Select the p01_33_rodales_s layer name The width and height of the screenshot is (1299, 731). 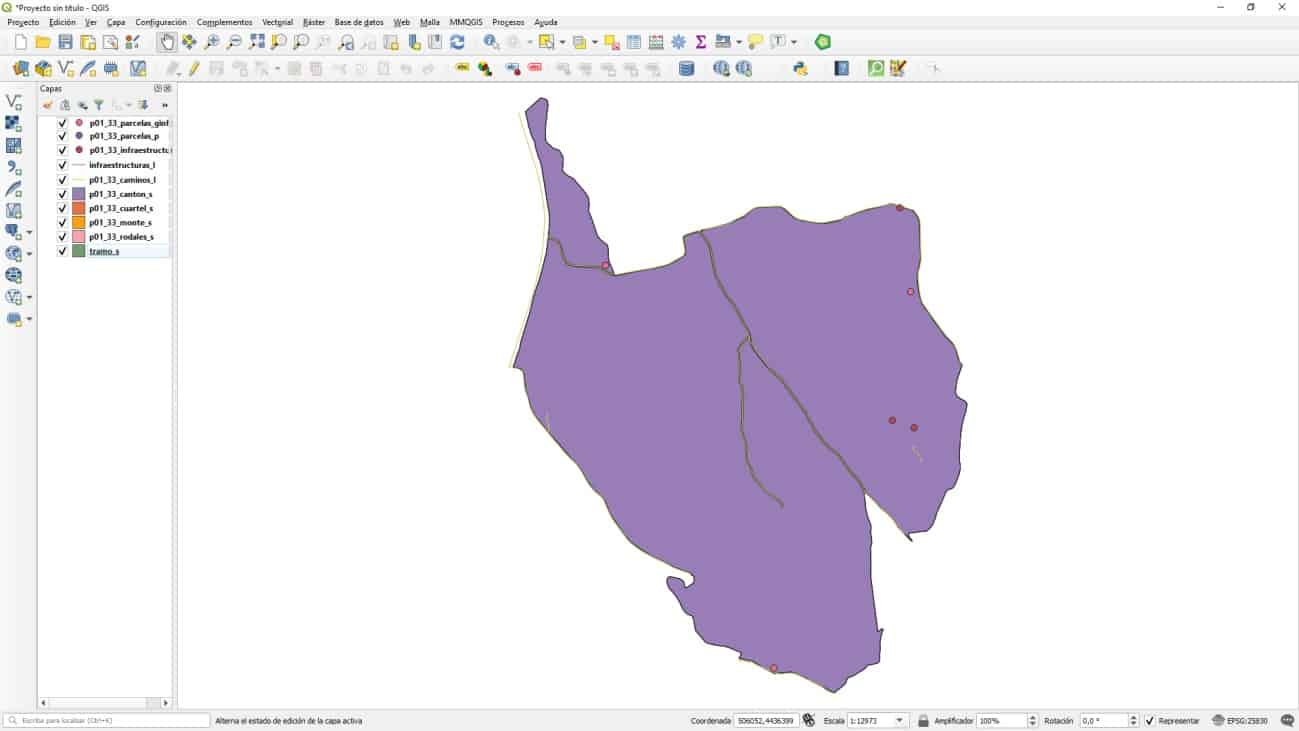tap(121, 237)
